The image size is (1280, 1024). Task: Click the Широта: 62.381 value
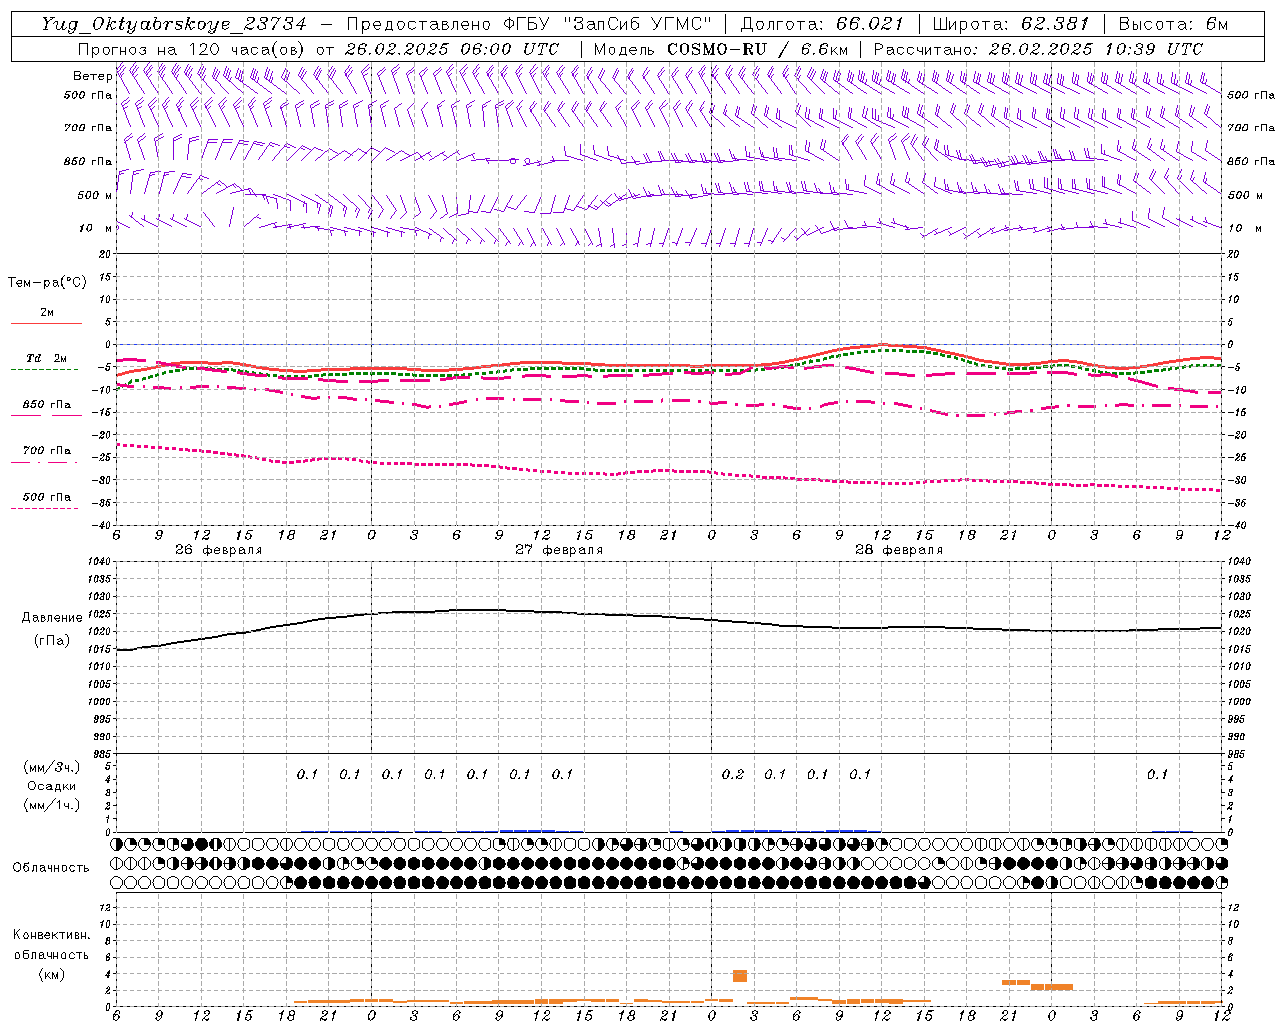[1011, 24]
